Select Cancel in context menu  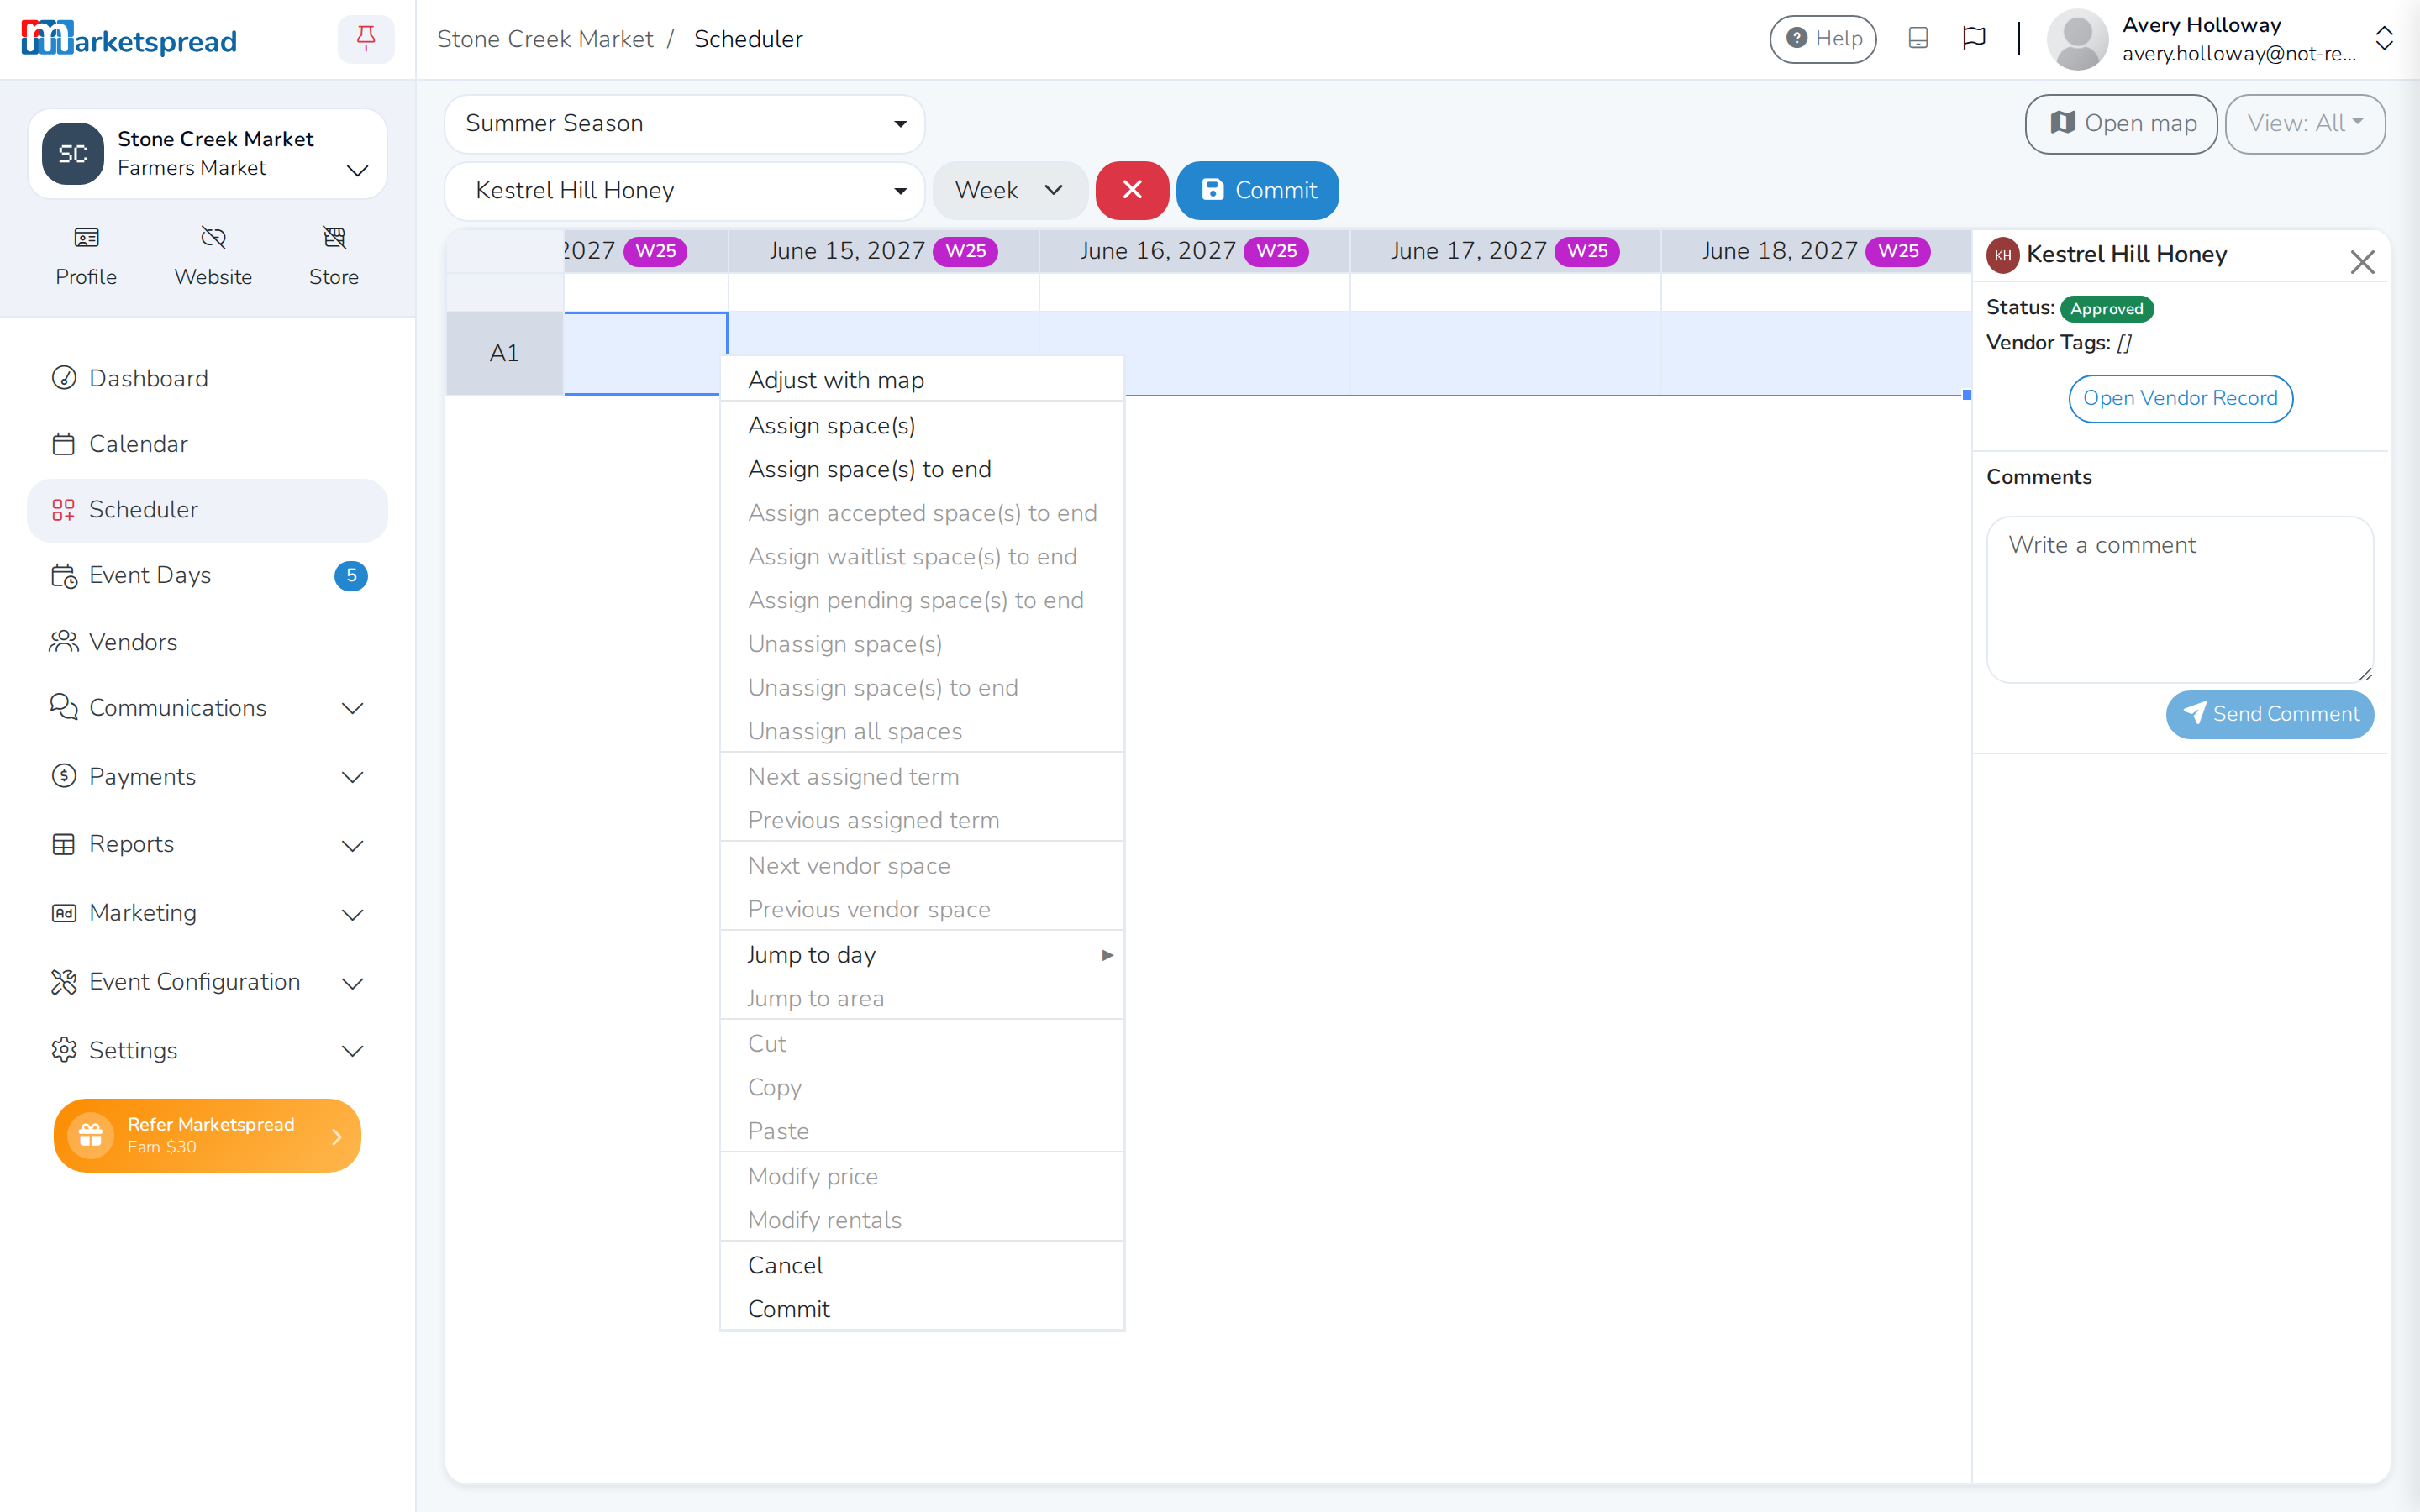pyautogui.click(x=921, y=1265)
